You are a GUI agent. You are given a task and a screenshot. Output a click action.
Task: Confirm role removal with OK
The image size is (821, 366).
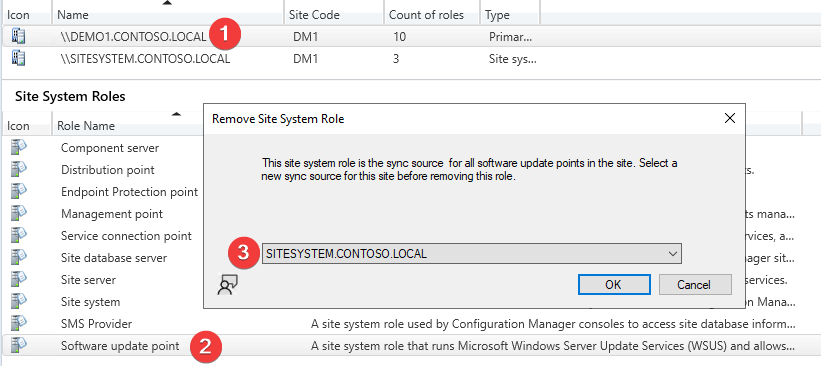pos(614,285)
